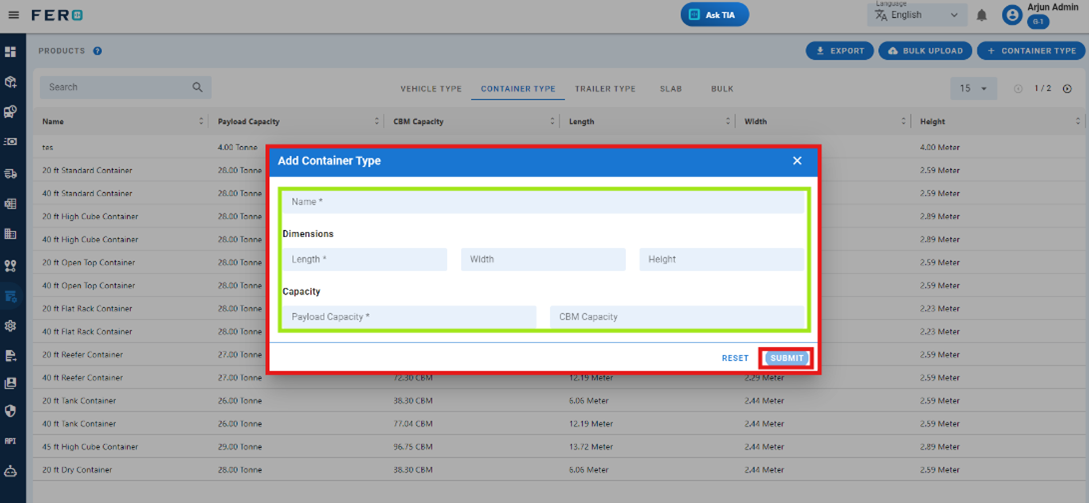The height and width of the screenshot is (503, 1089).
Task: Open the dashboard icon in the sidebar
Action: click(x=11, y=52)
